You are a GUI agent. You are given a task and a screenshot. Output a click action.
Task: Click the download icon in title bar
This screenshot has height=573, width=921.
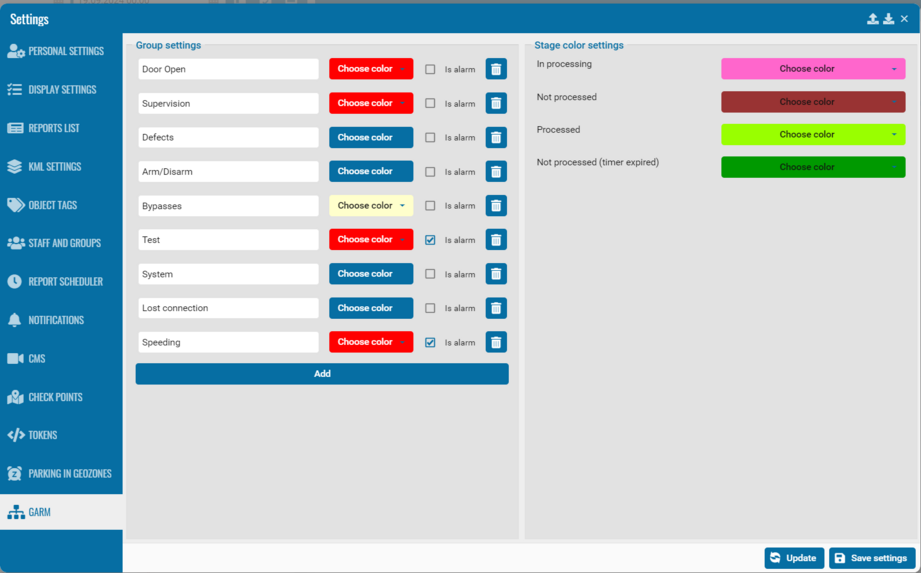pyautogui.click(x=888, y=19)
